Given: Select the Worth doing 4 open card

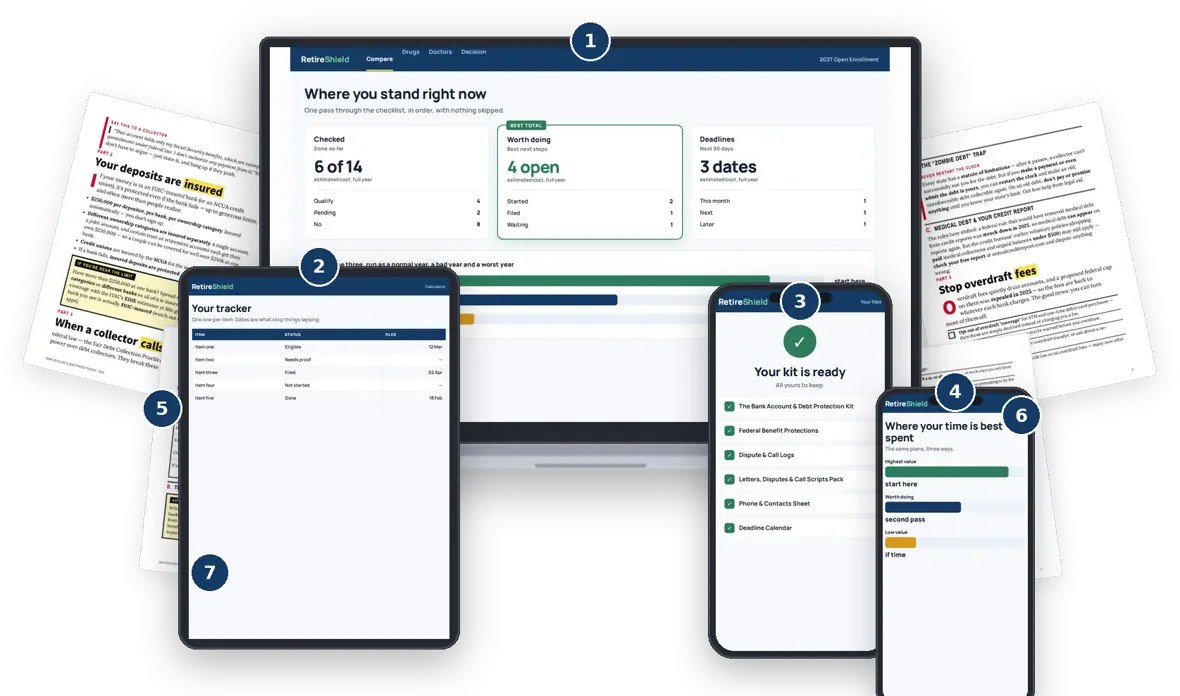Looking at the screenshot, I should 590,182.
